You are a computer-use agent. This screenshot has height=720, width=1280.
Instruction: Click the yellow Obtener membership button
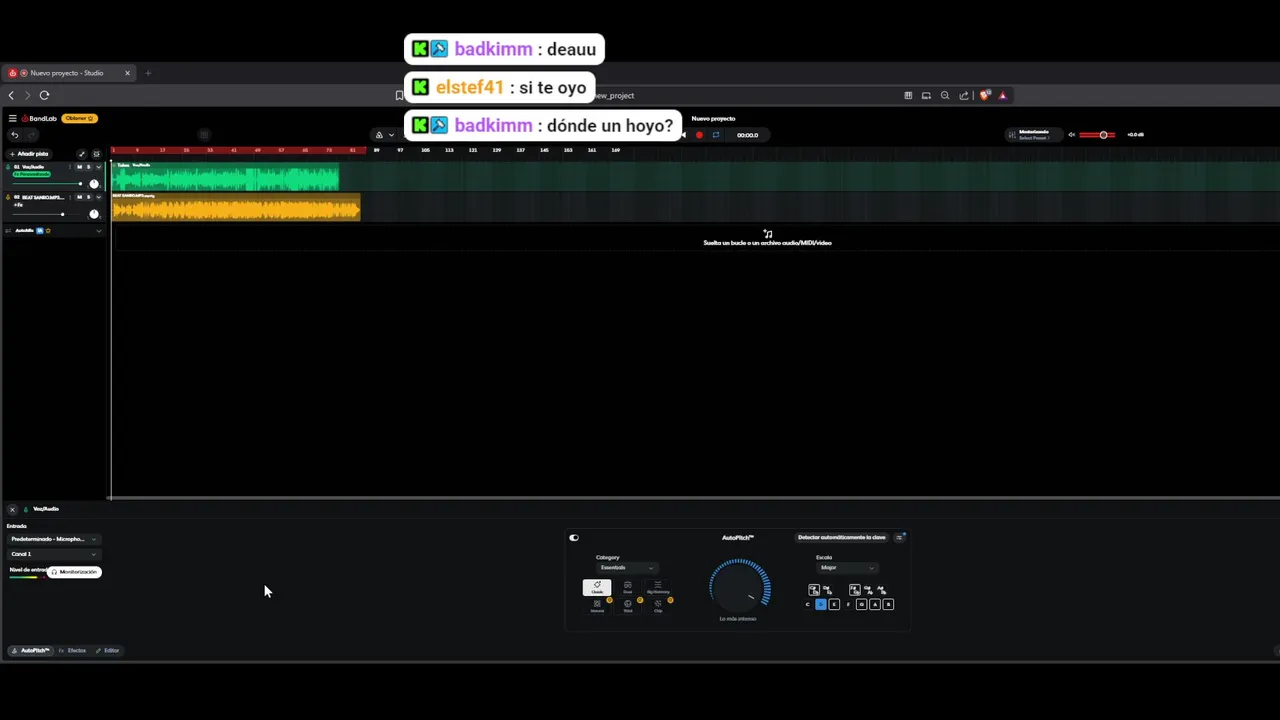(x=79, y=118)
